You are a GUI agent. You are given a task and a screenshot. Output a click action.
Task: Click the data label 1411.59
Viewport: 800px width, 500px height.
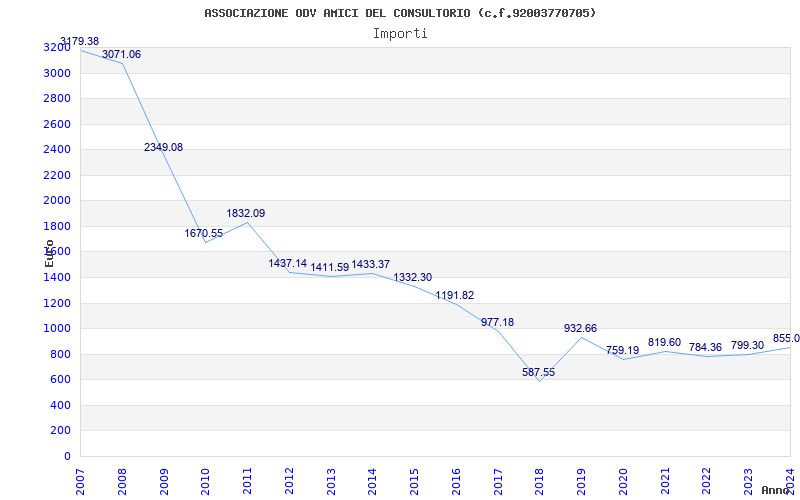[330, 267]
